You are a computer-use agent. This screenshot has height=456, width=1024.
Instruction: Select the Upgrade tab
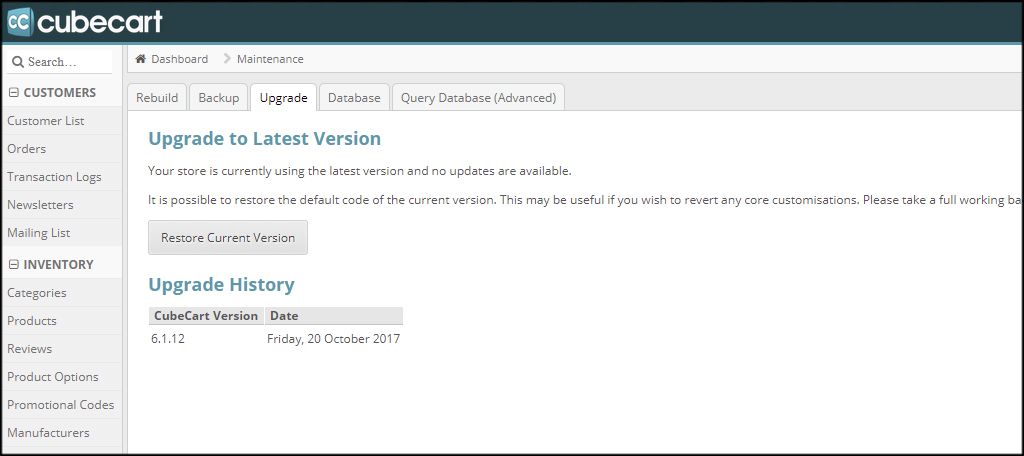click(283, 97)
